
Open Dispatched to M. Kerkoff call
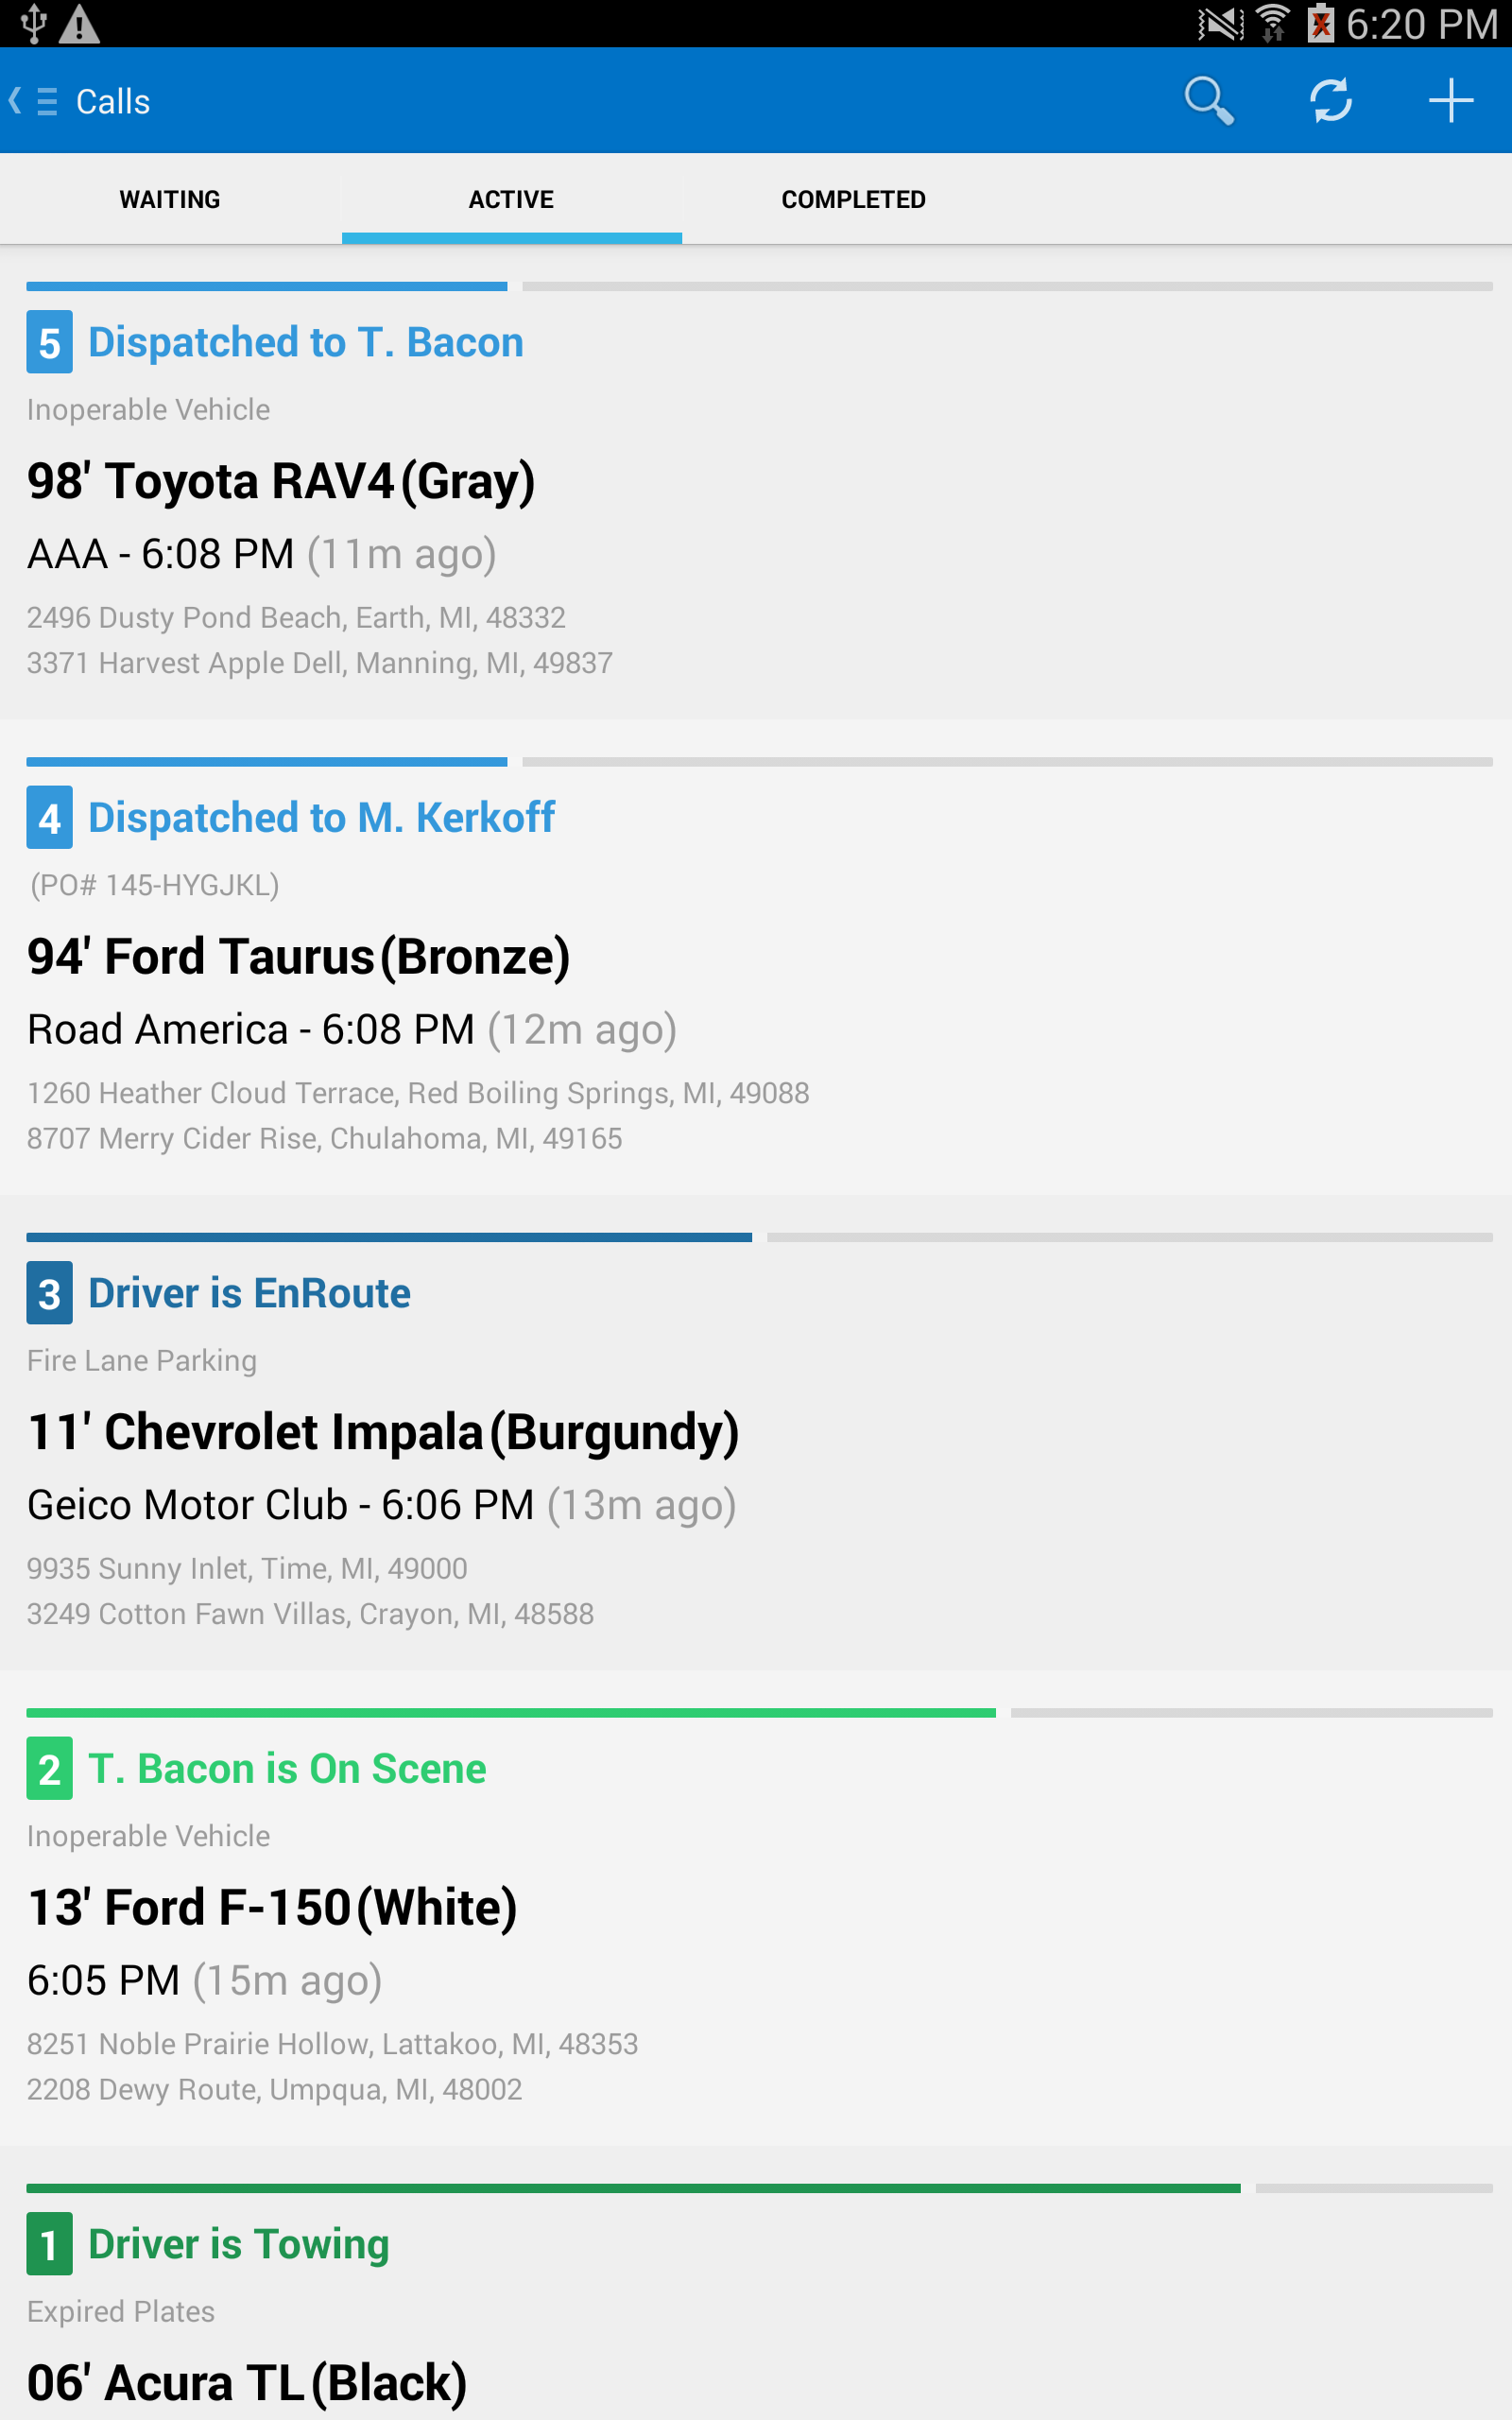(x=321, y=817)
